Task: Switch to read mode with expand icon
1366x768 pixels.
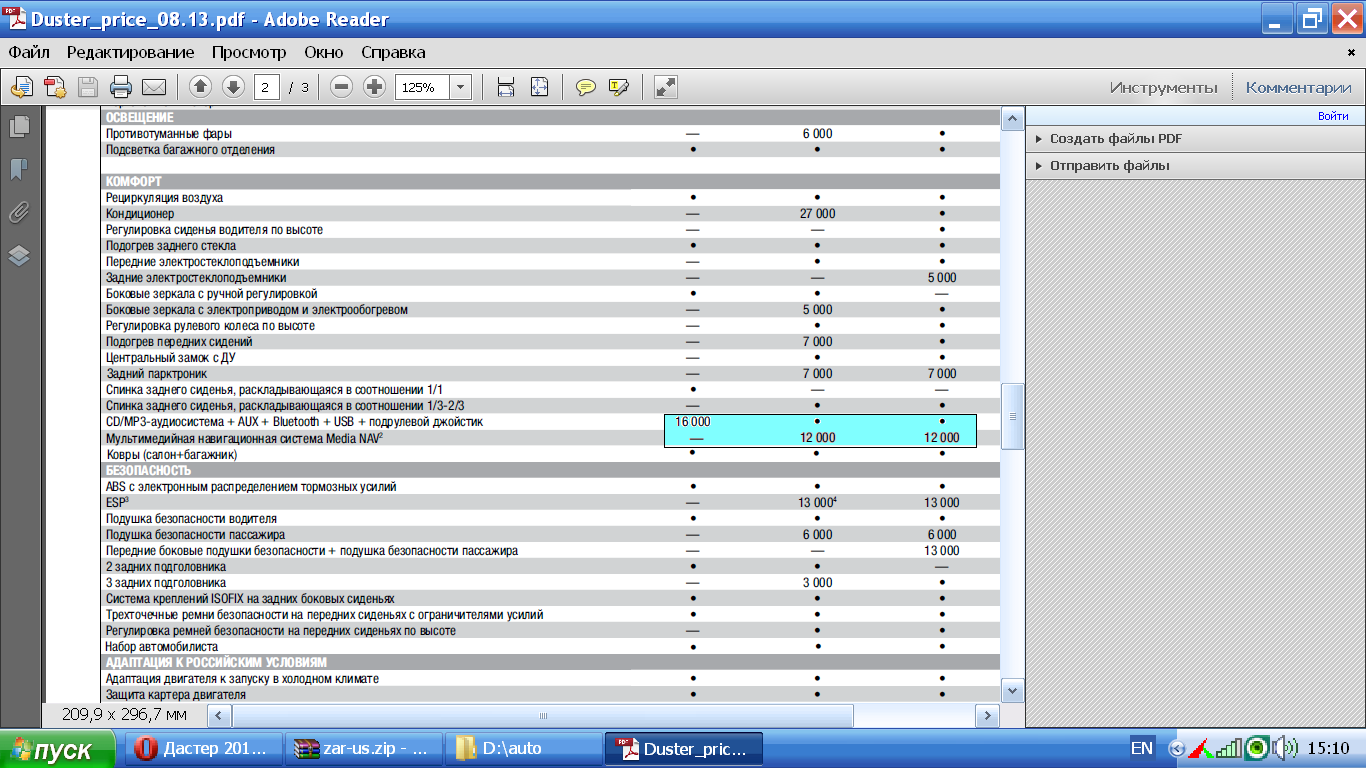Action: [666, 87]
